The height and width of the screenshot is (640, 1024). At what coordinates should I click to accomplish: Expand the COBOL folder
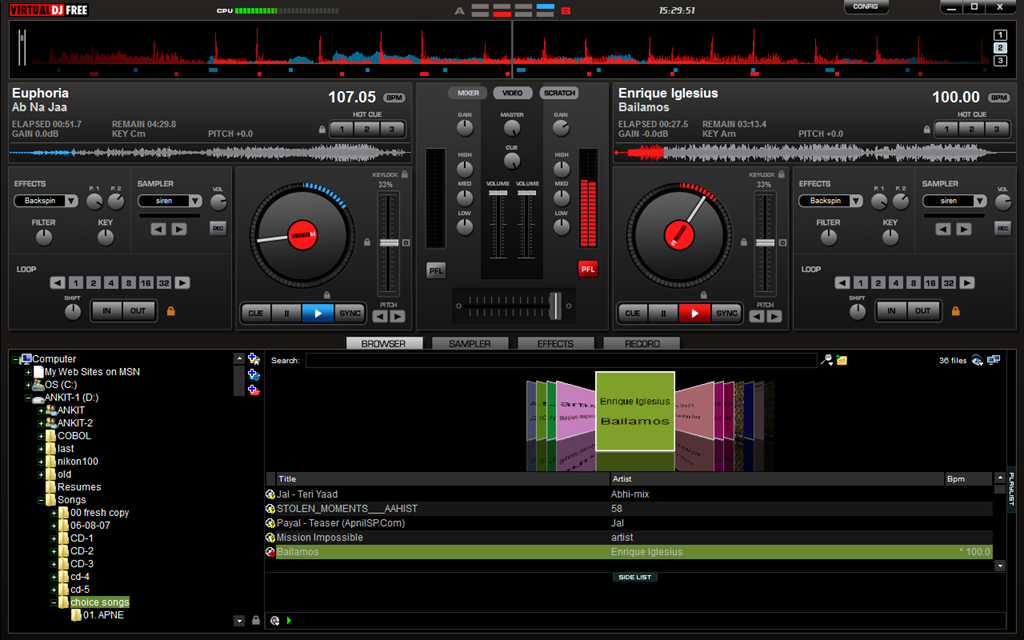tap(40, 436)
